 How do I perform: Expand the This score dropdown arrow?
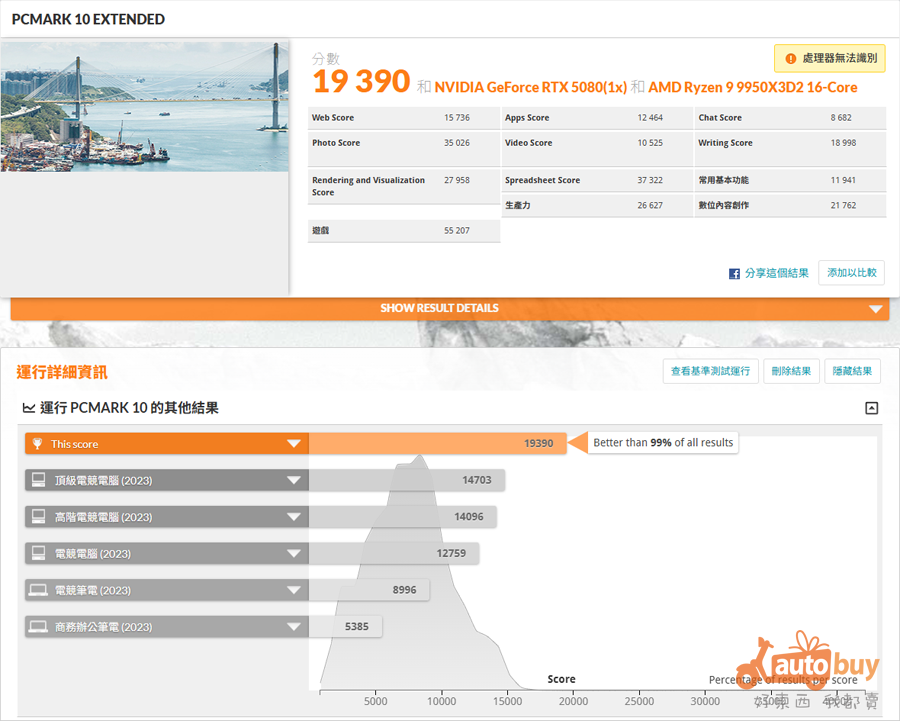point(293,444)
